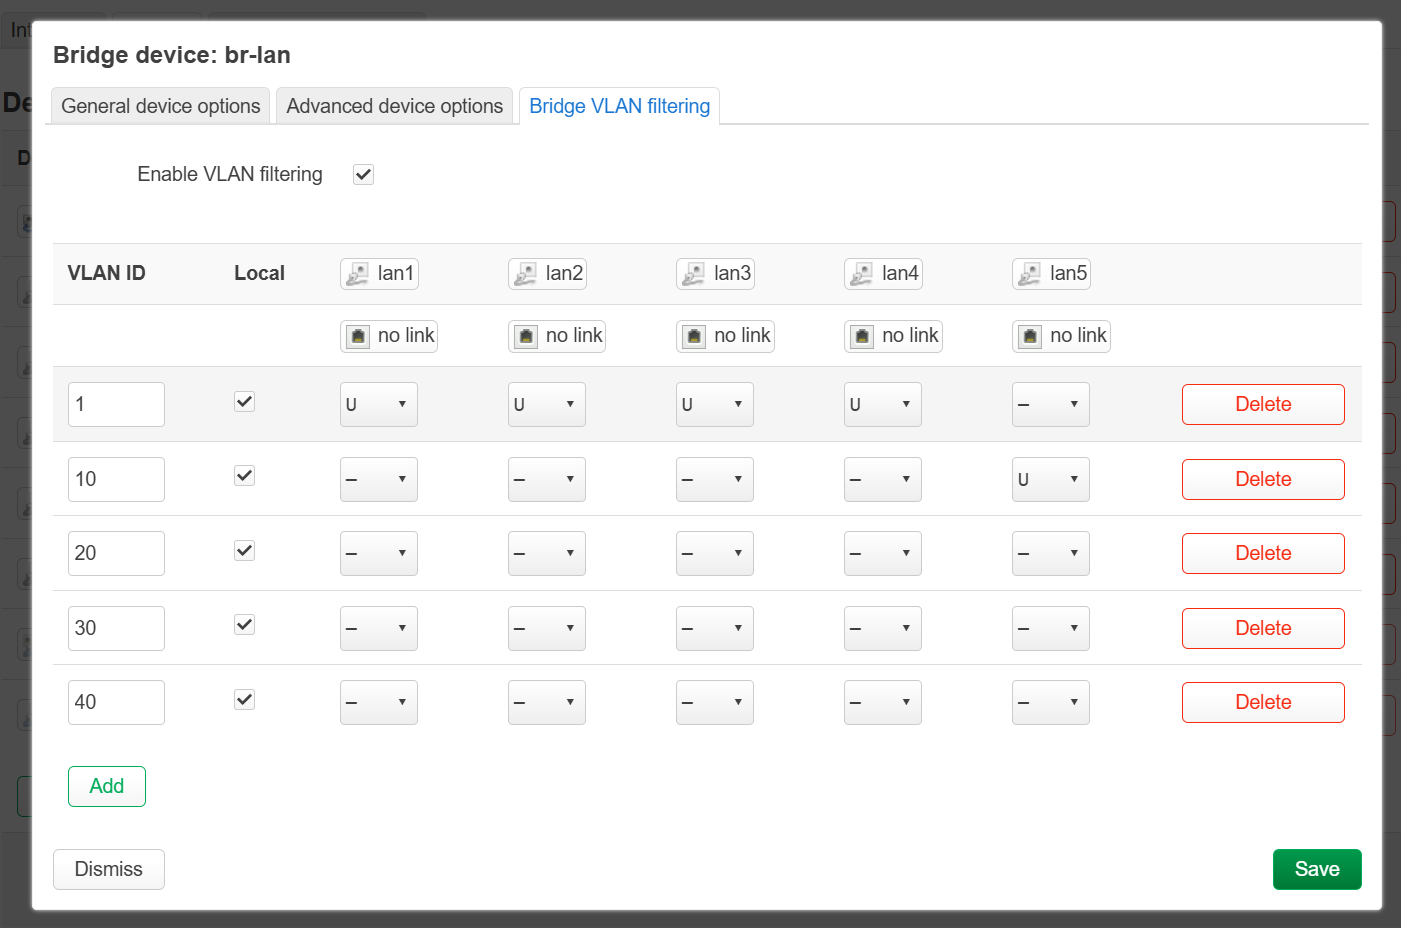Expand the lan3 dropdown for VLAN 20
This screenshot has width=1401, height=928.
(714, 554)
